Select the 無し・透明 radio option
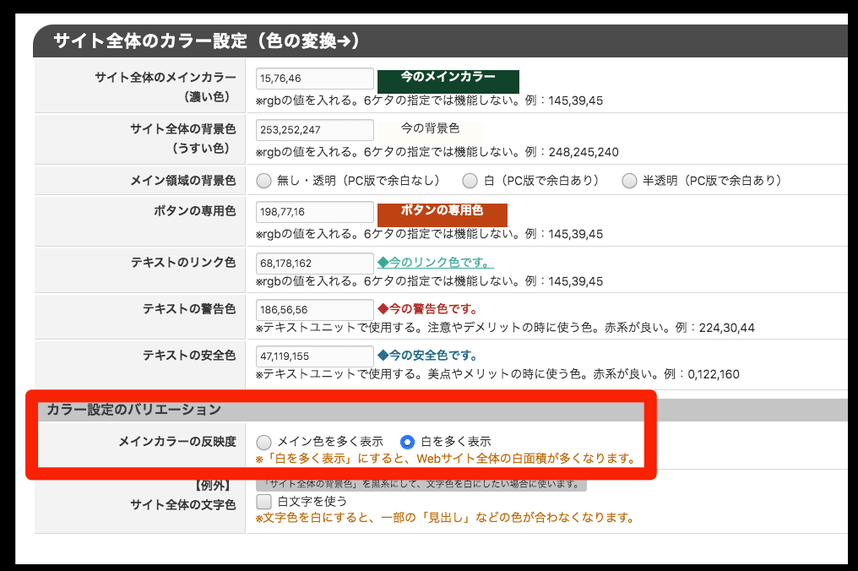The image size is (858, 571). 264,181
